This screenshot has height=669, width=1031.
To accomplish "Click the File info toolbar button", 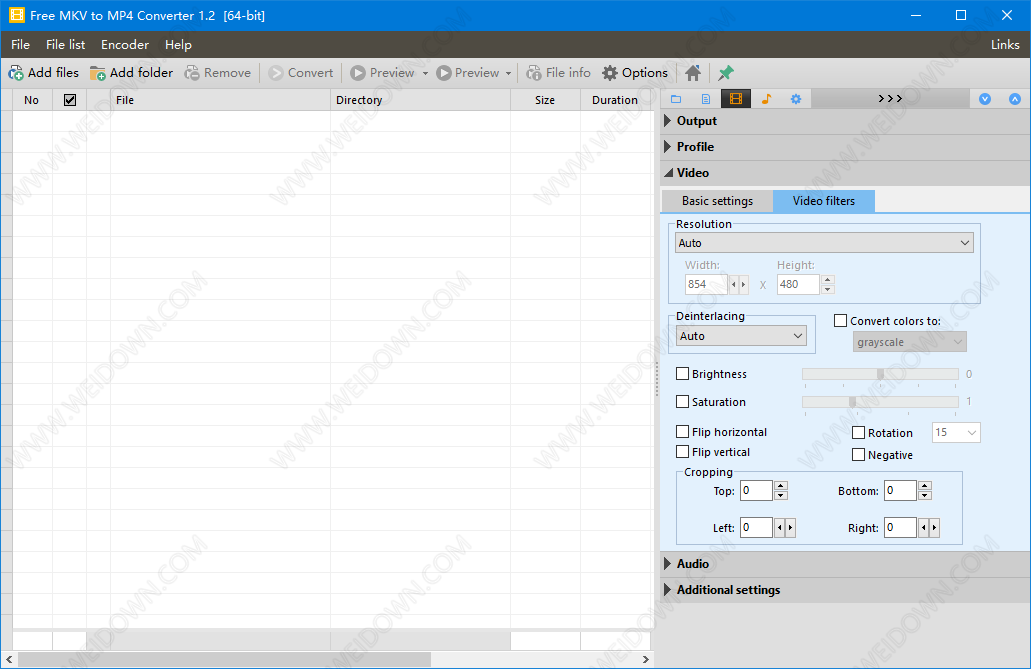I will pos(559,73).
